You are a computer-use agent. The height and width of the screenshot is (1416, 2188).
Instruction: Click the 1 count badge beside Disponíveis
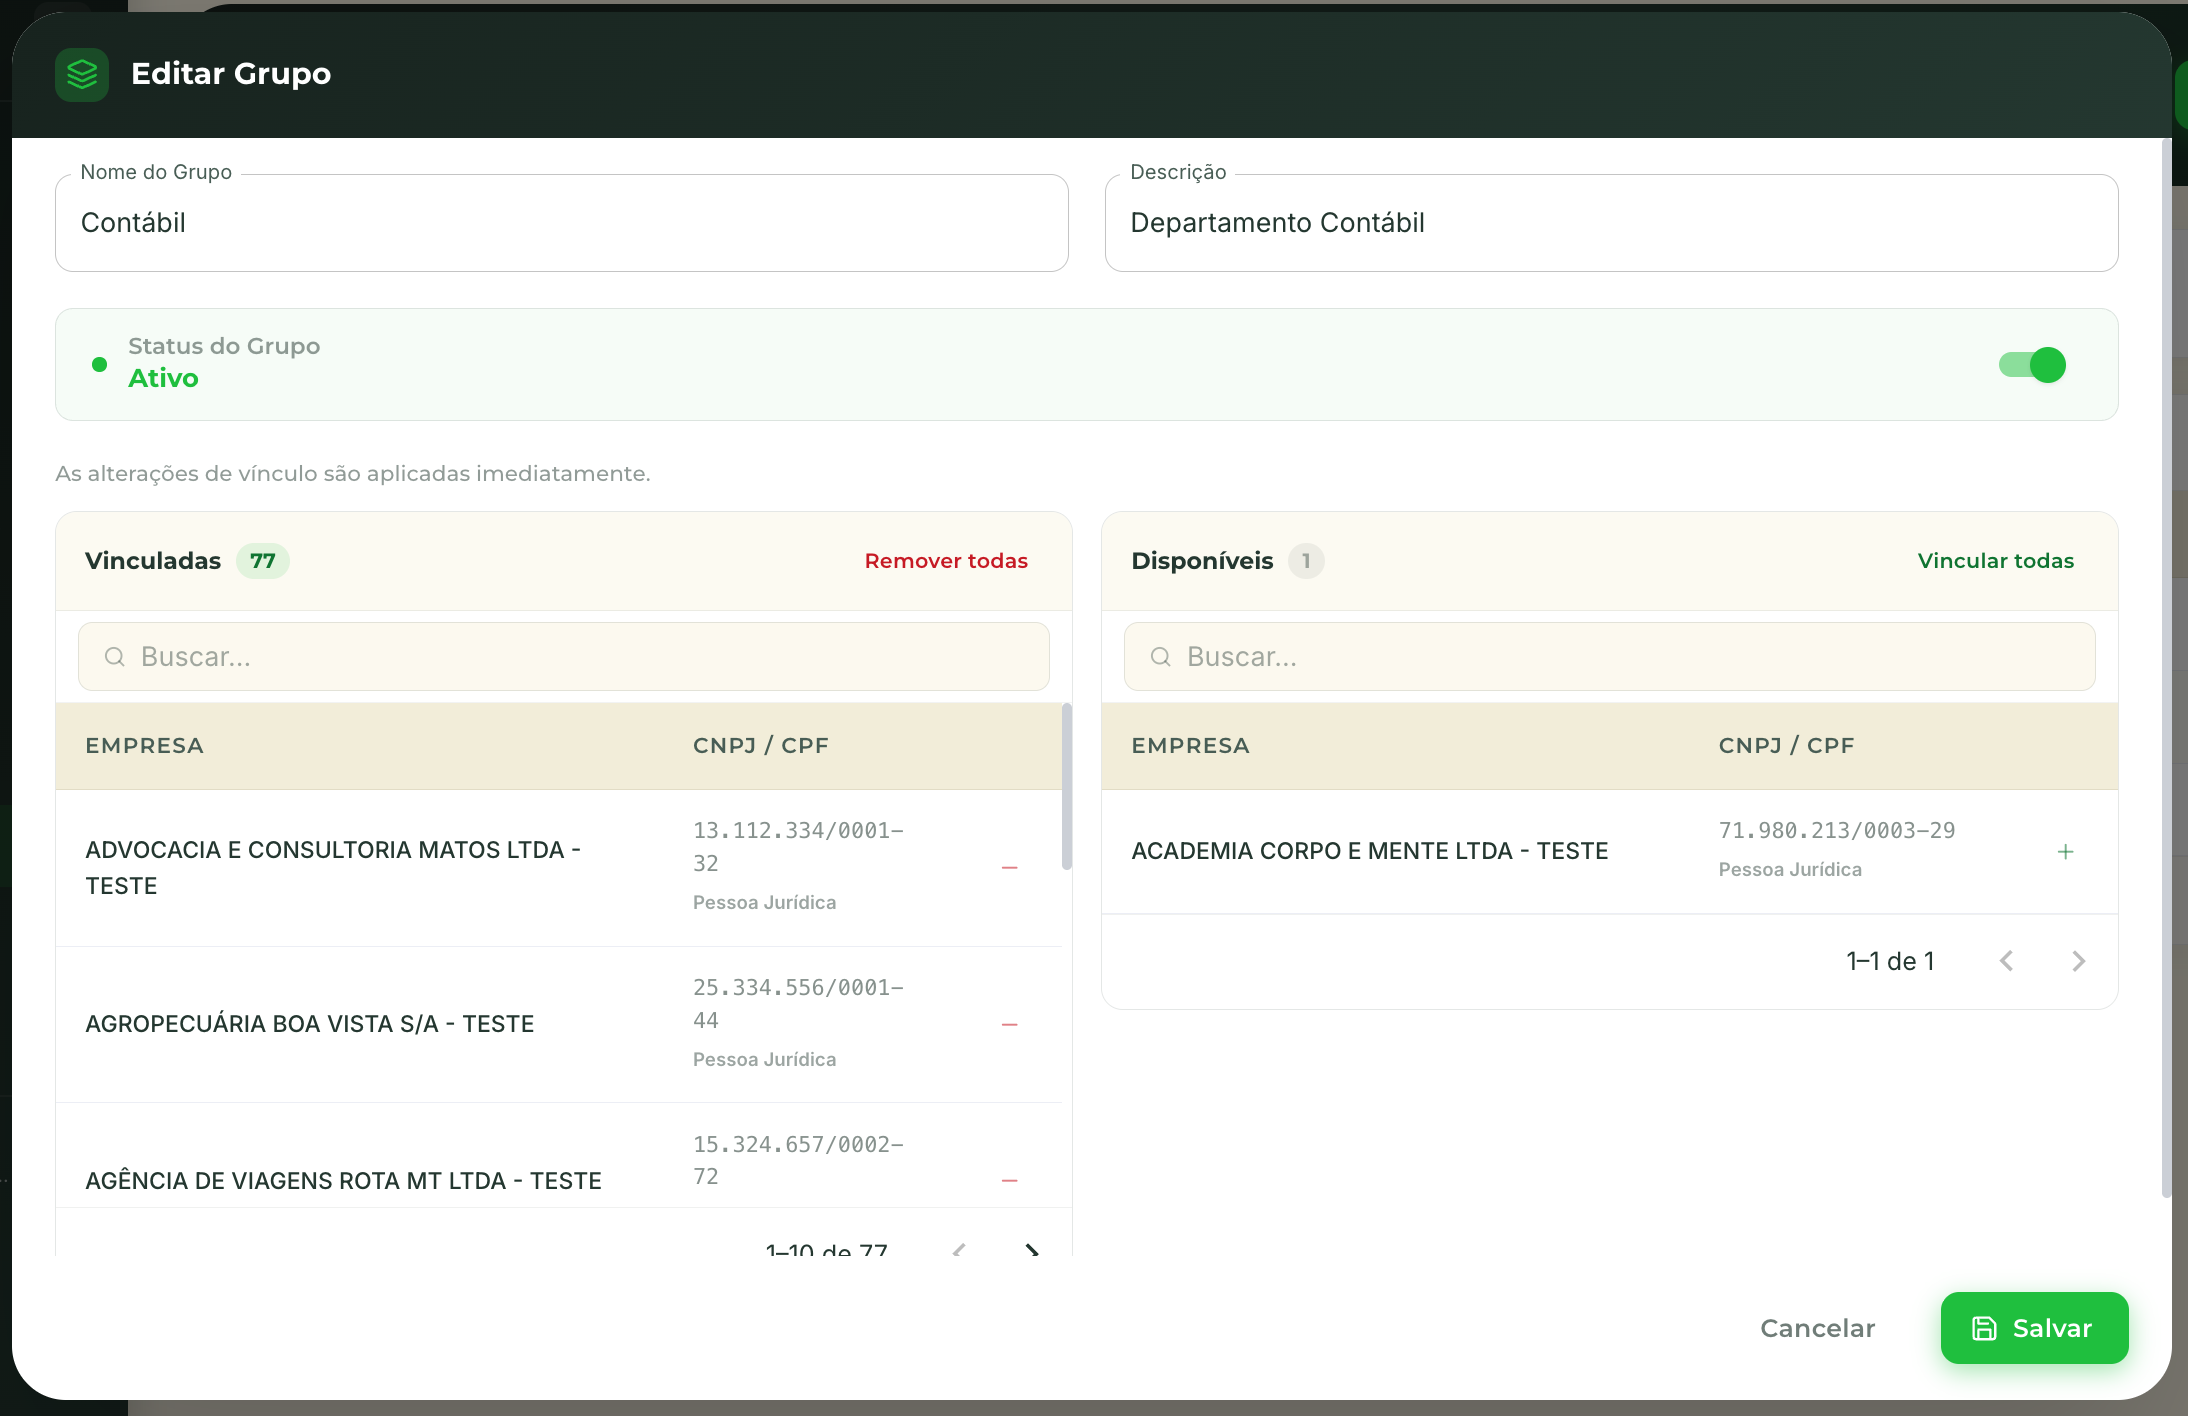[x=1306, y=561]
